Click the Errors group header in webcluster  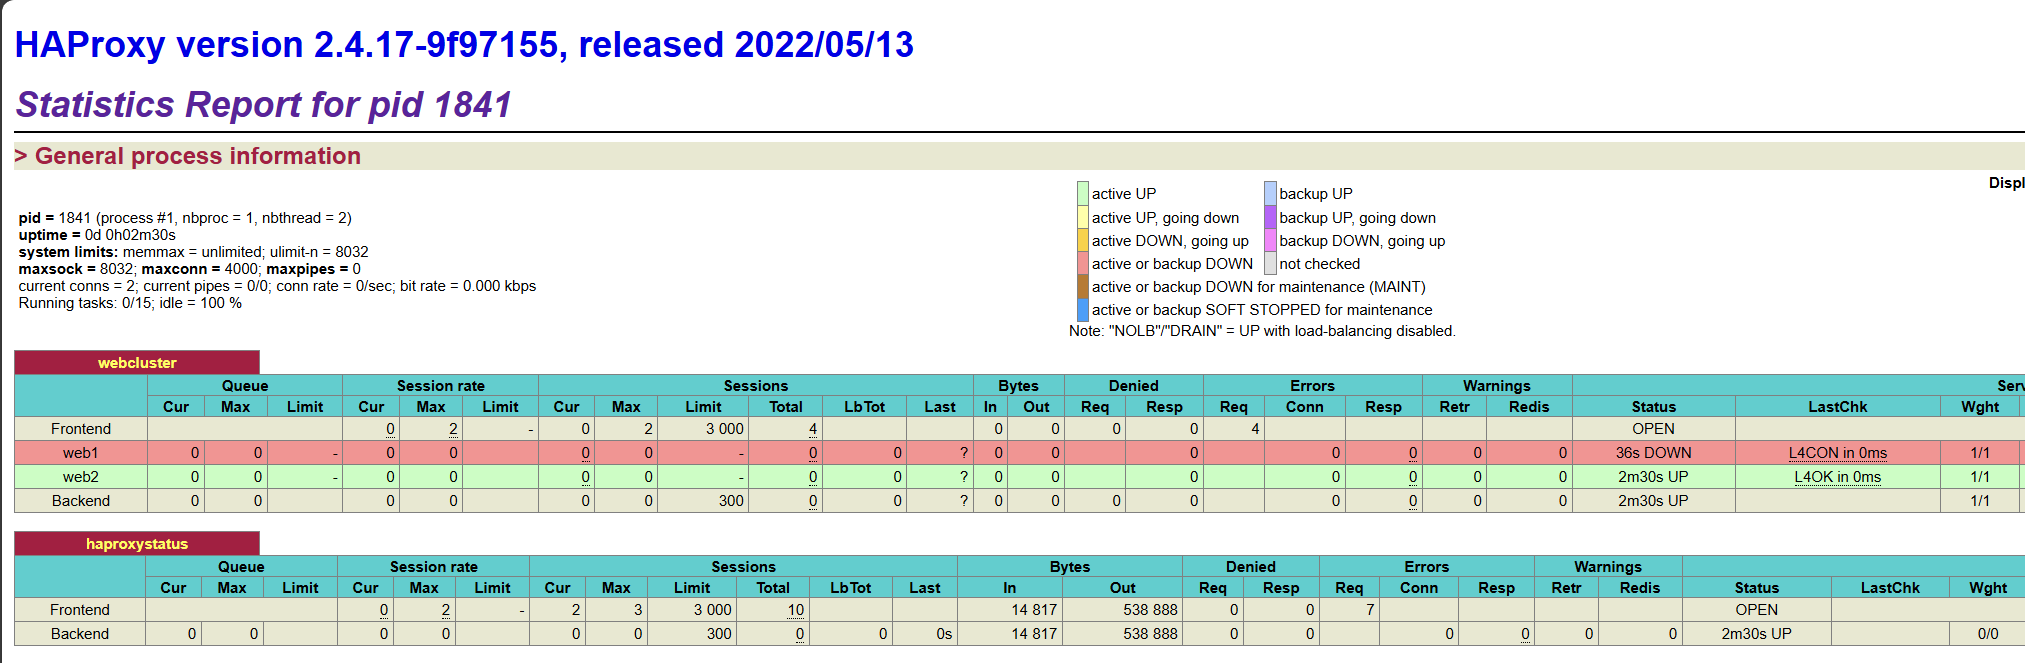click(1312, 386)
